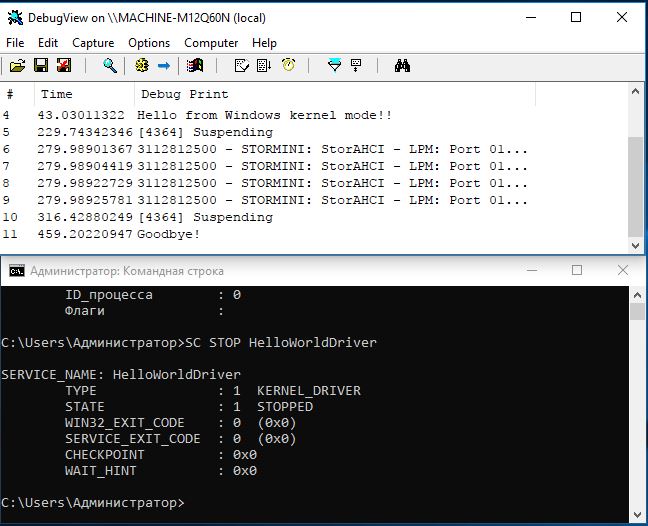Click the Clear display toolbar icon

(242, 65)
